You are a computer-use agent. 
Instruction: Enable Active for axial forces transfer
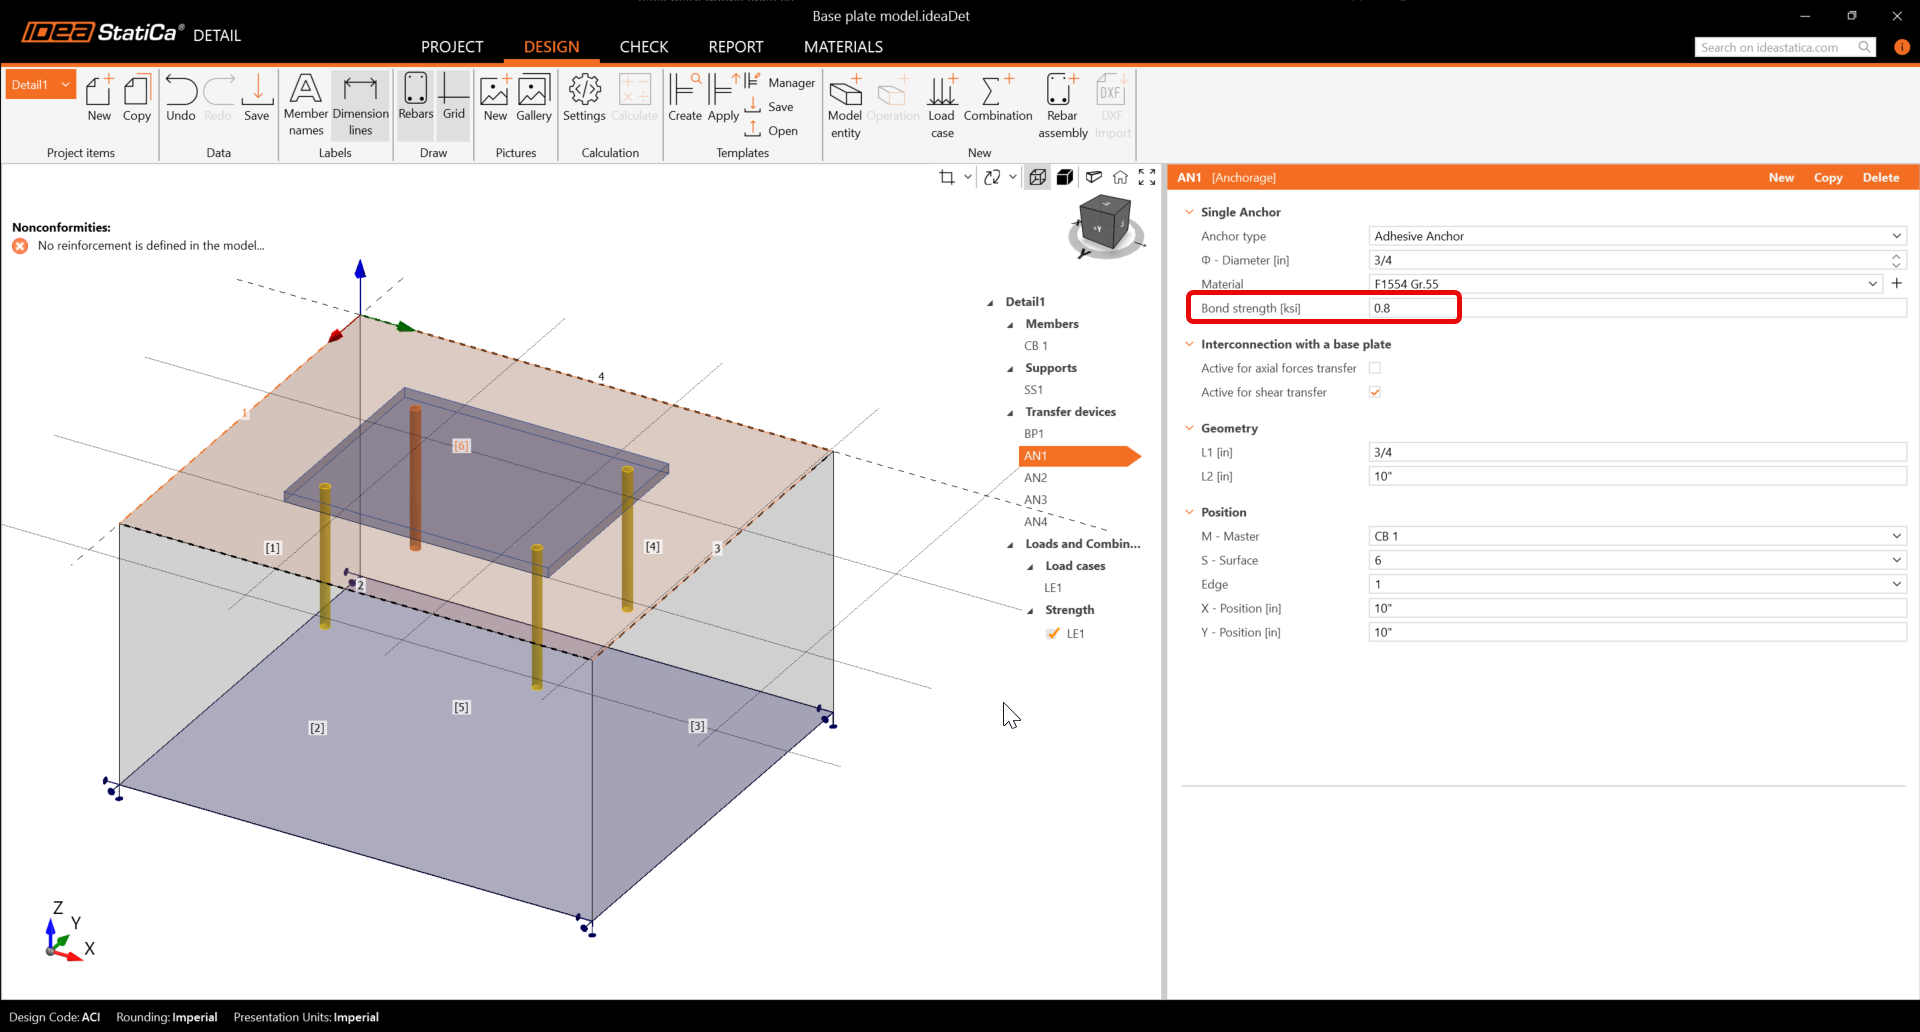click(1375, 368)
